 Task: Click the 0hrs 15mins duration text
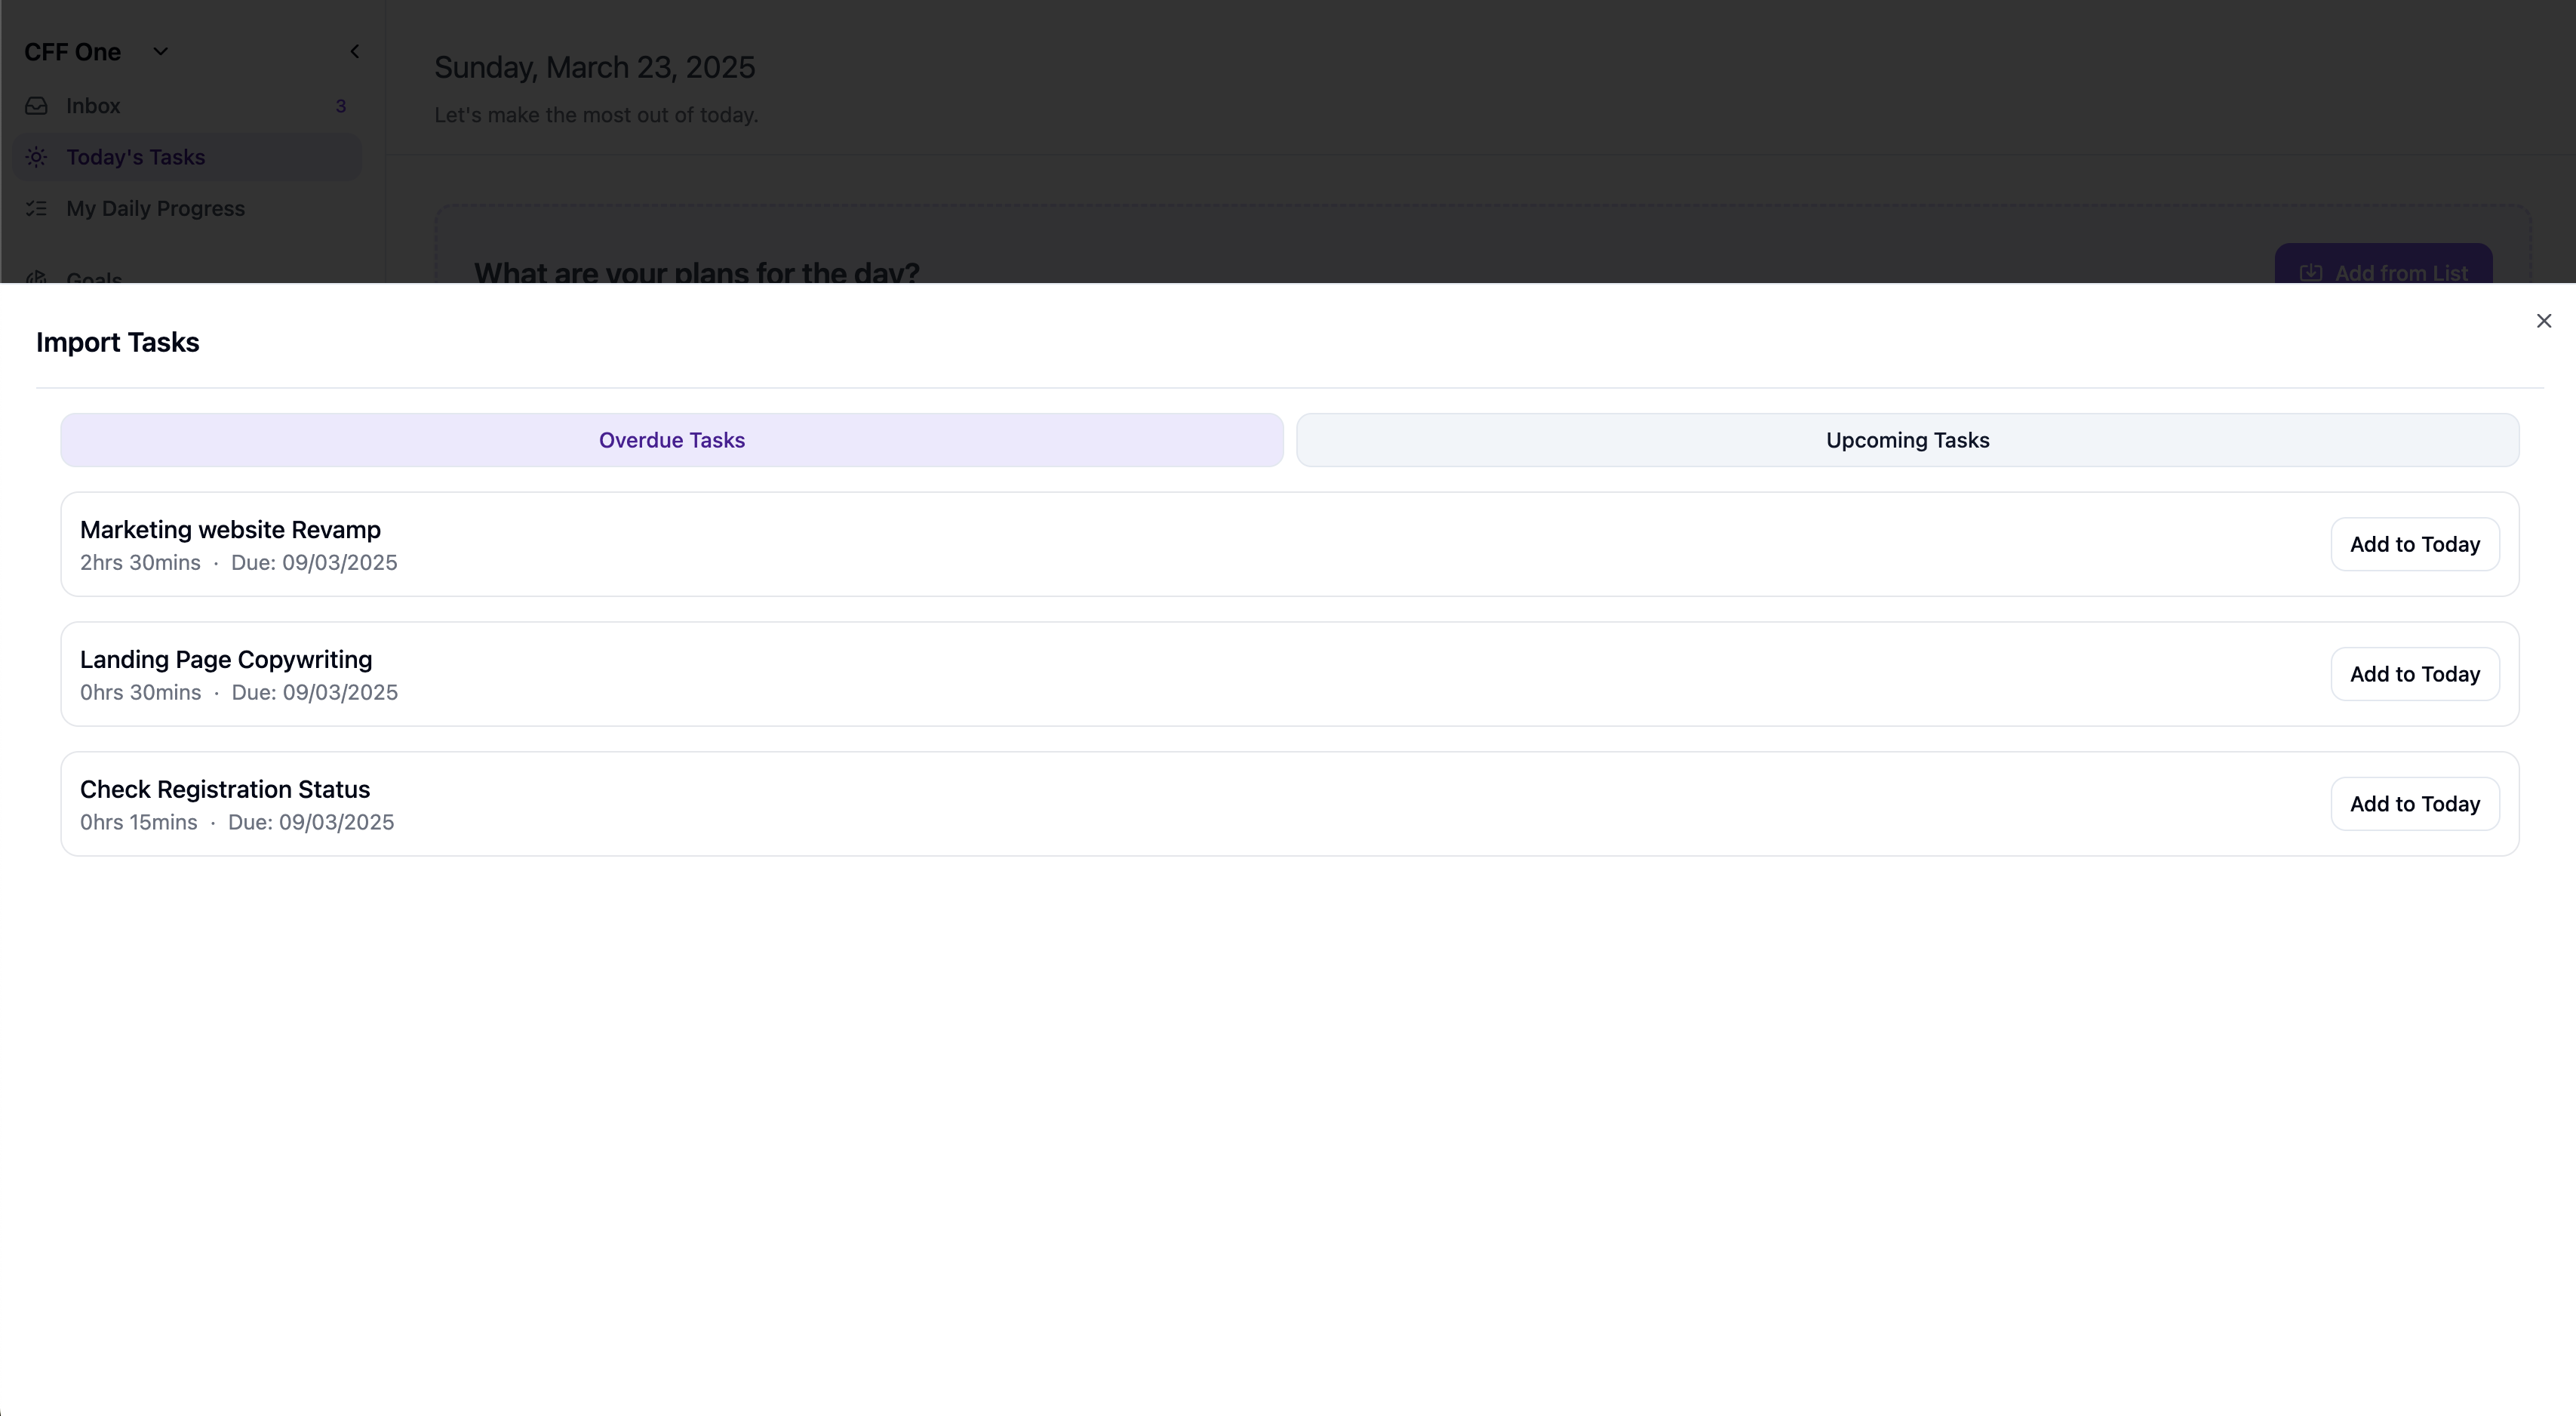[139, 822]
